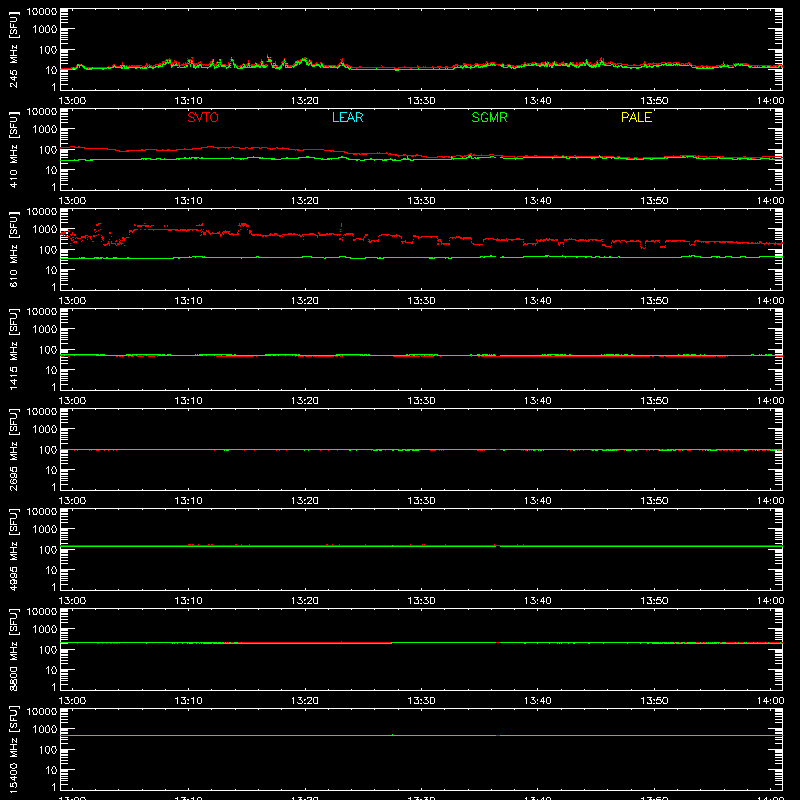Click the 13:50 tick label below 610 MHz plot
The image size is (800, 800).
click(654, 301)
